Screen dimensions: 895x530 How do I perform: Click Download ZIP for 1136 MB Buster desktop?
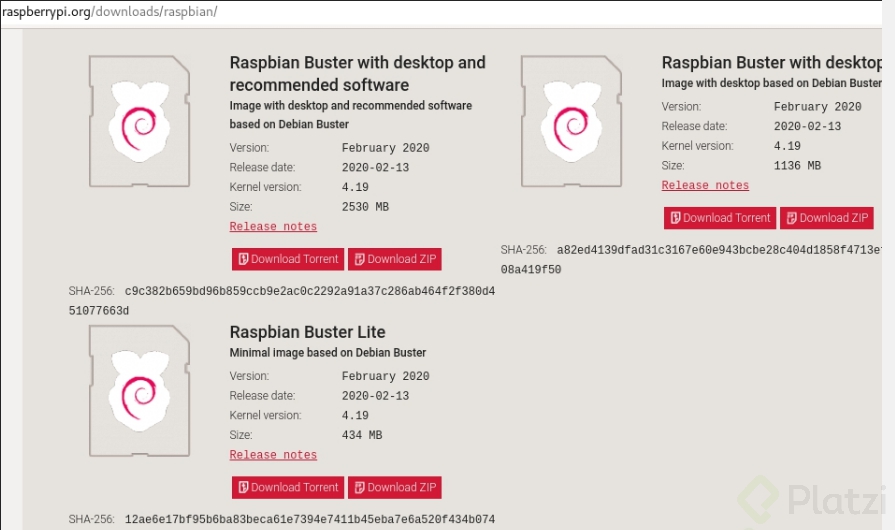pos(827,218)
